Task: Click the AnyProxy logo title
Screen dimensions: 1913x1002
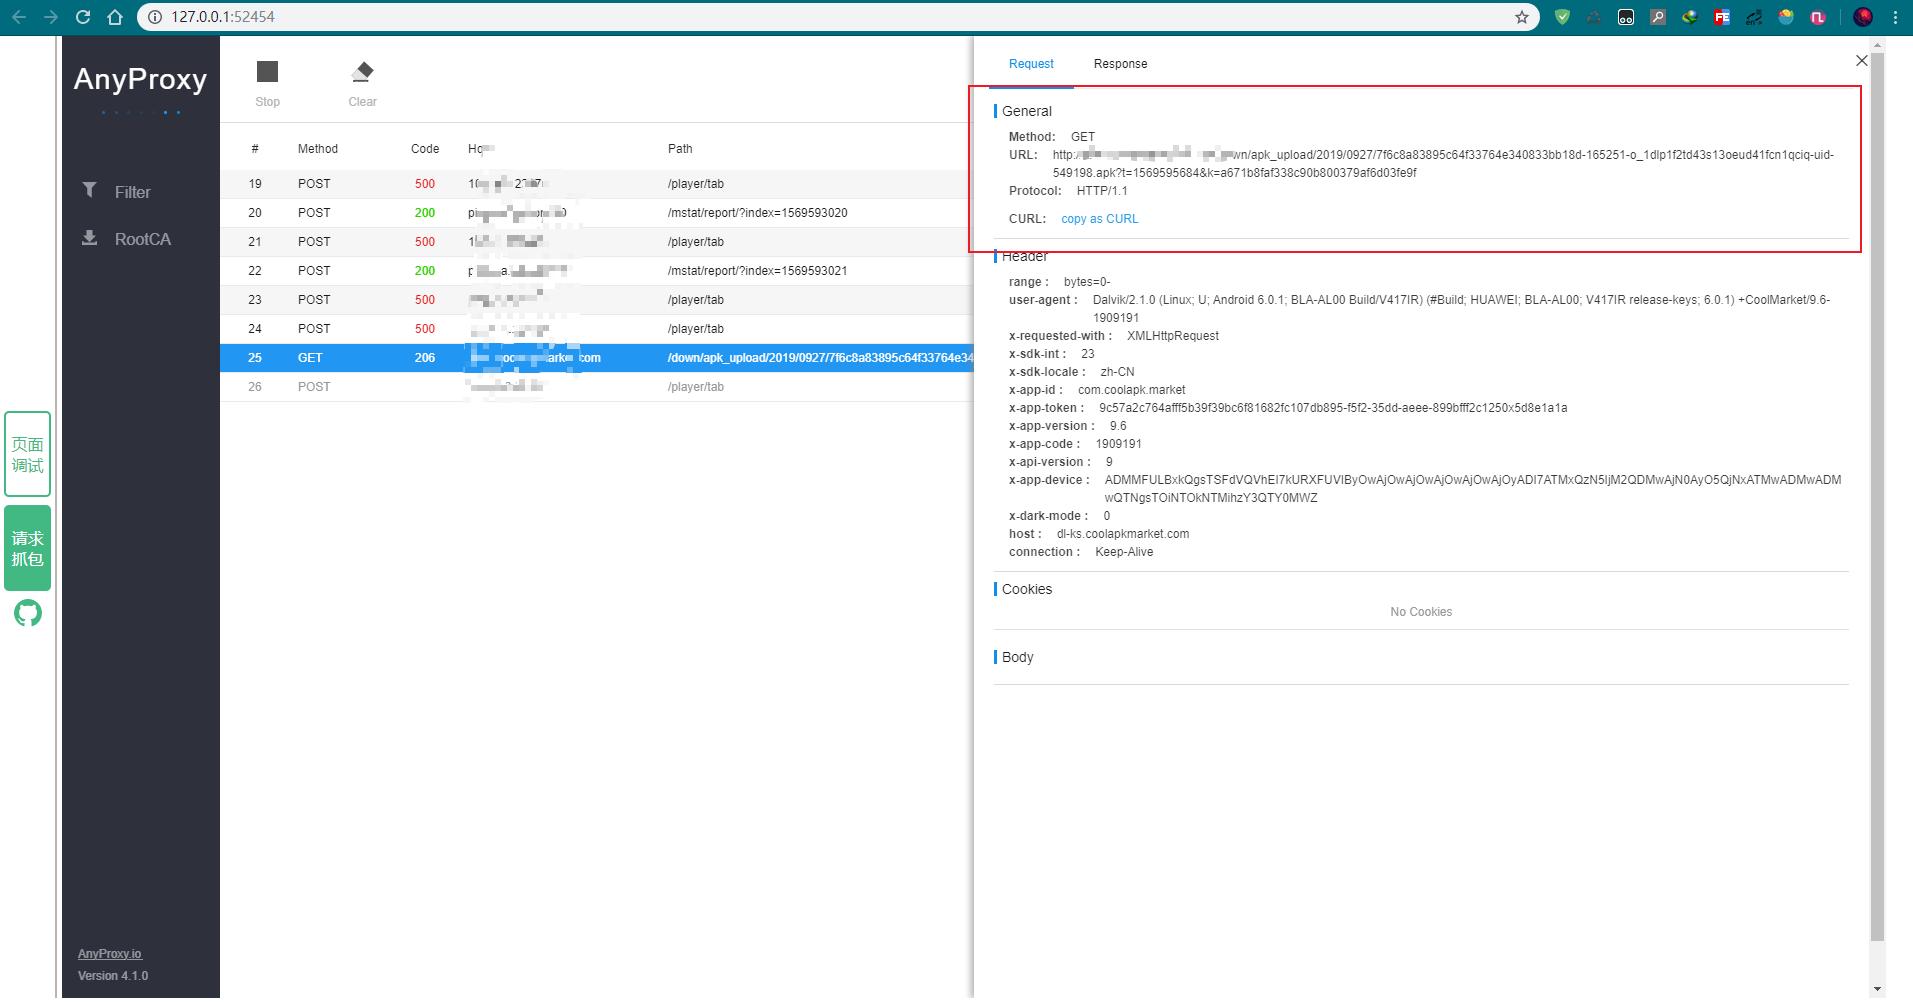Action: tap(140, 79)
